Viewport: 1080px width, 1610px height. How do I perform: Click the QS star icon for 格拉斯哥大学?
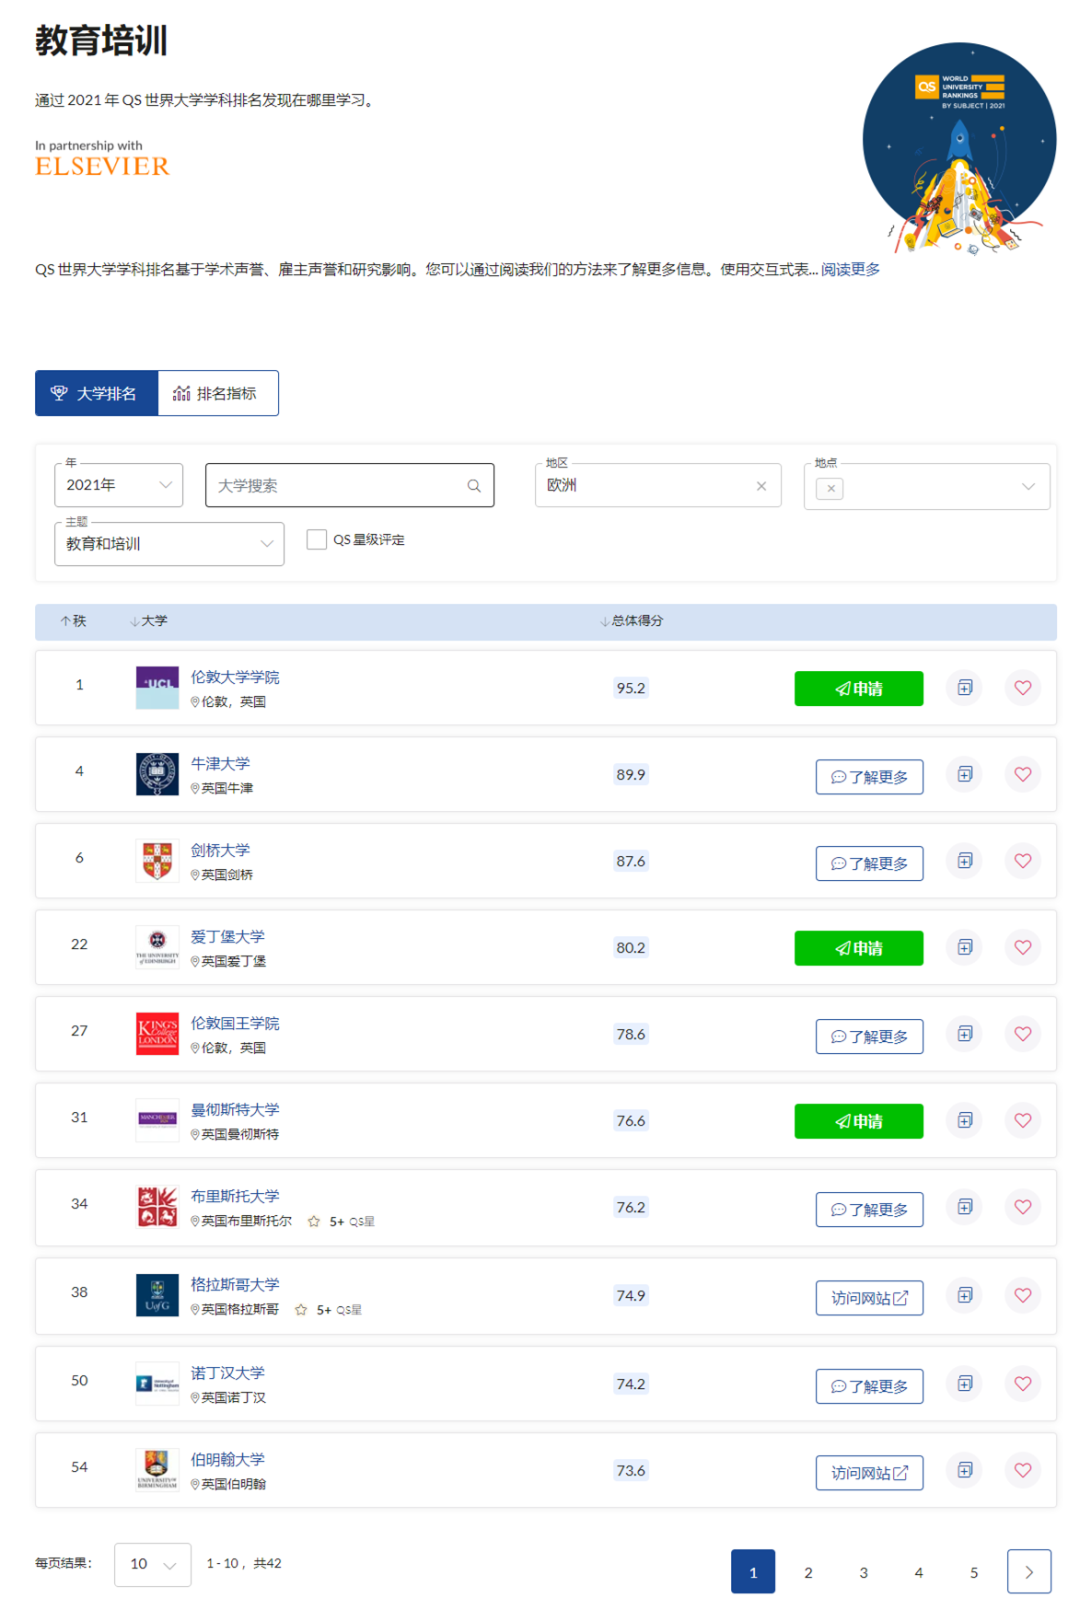[301, 1309]
